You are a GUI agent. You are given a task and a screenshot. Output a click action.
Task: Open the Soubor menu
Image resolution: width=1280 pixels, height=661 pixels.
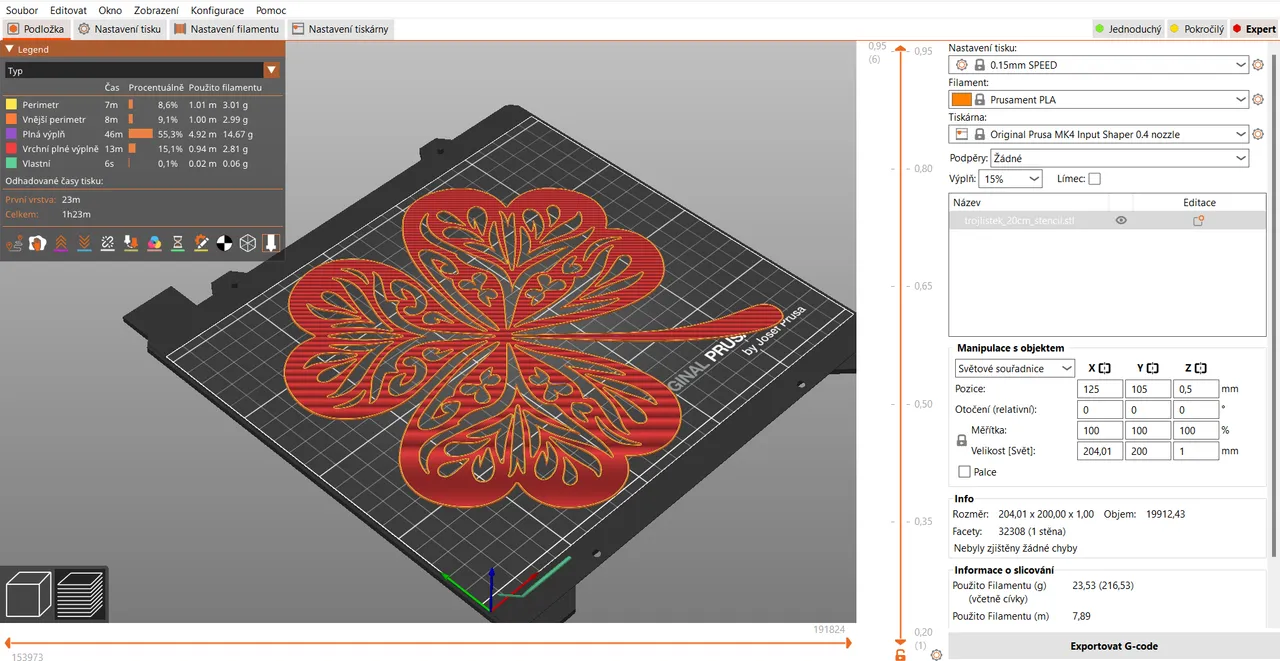(22, 10)
